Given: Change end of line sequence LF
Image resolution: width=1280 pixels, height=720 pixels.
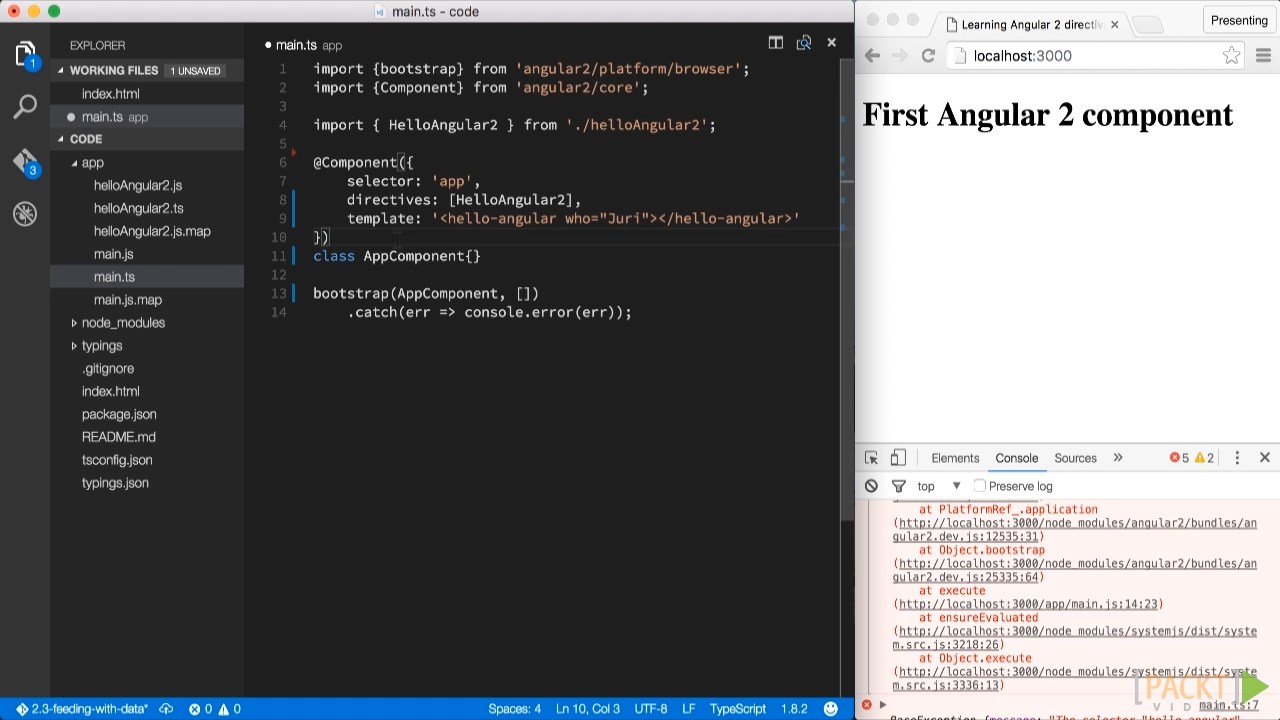Looking at the screenshot, I should tap(688, 709).
